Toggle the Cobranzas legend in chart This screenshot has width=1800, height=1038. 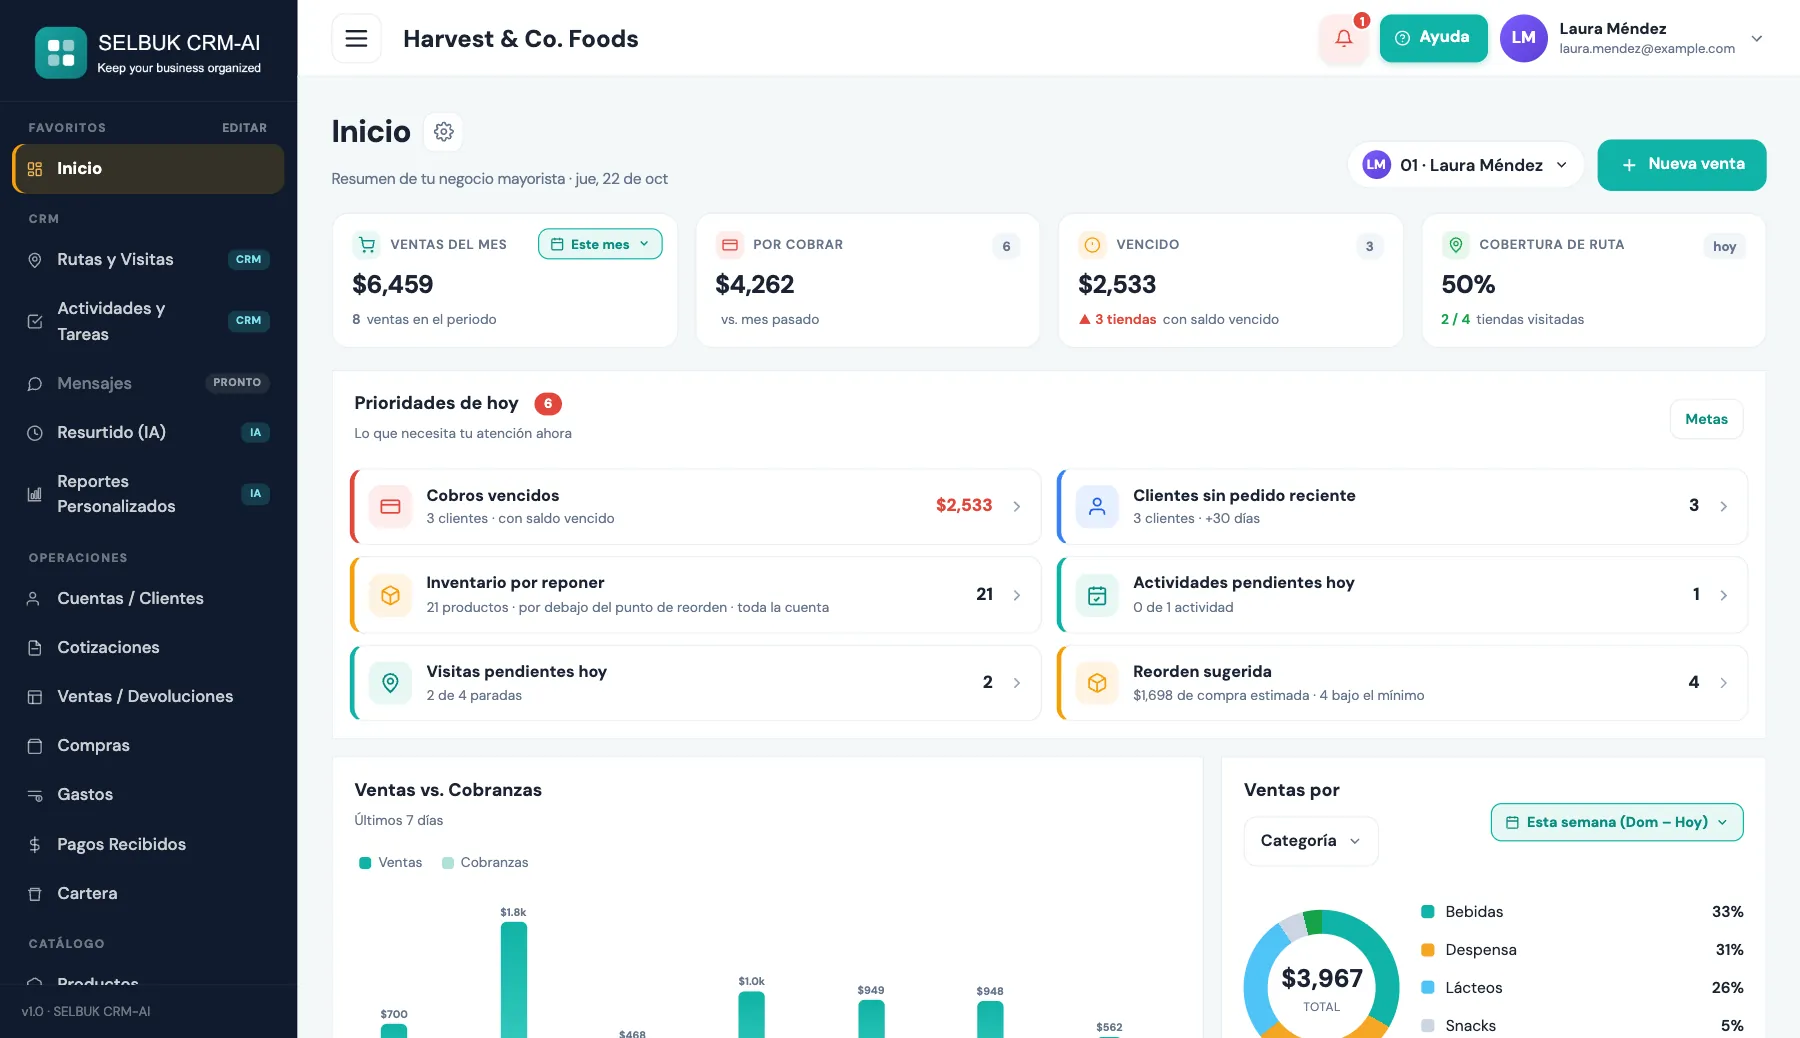tap(485, 863)
